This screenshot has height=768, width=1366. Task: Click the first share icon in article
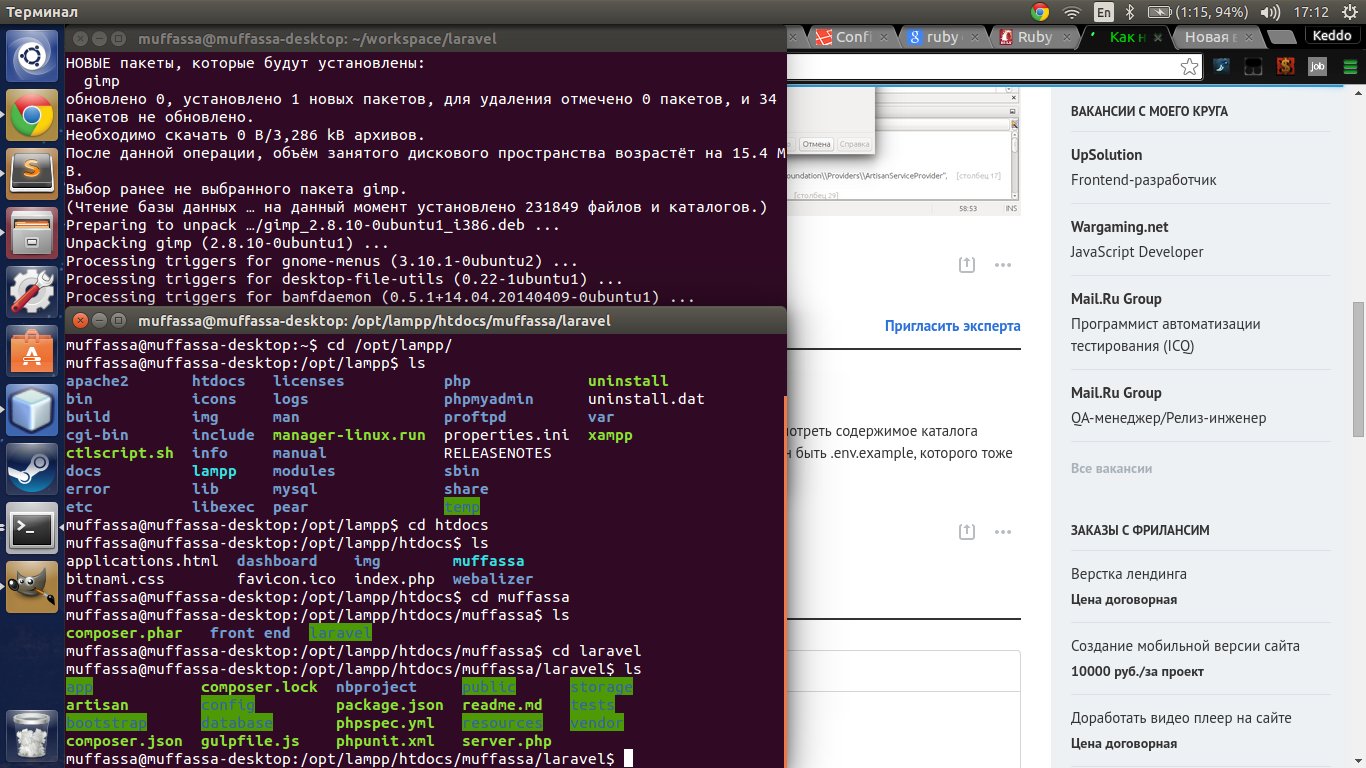pos(966,265)
